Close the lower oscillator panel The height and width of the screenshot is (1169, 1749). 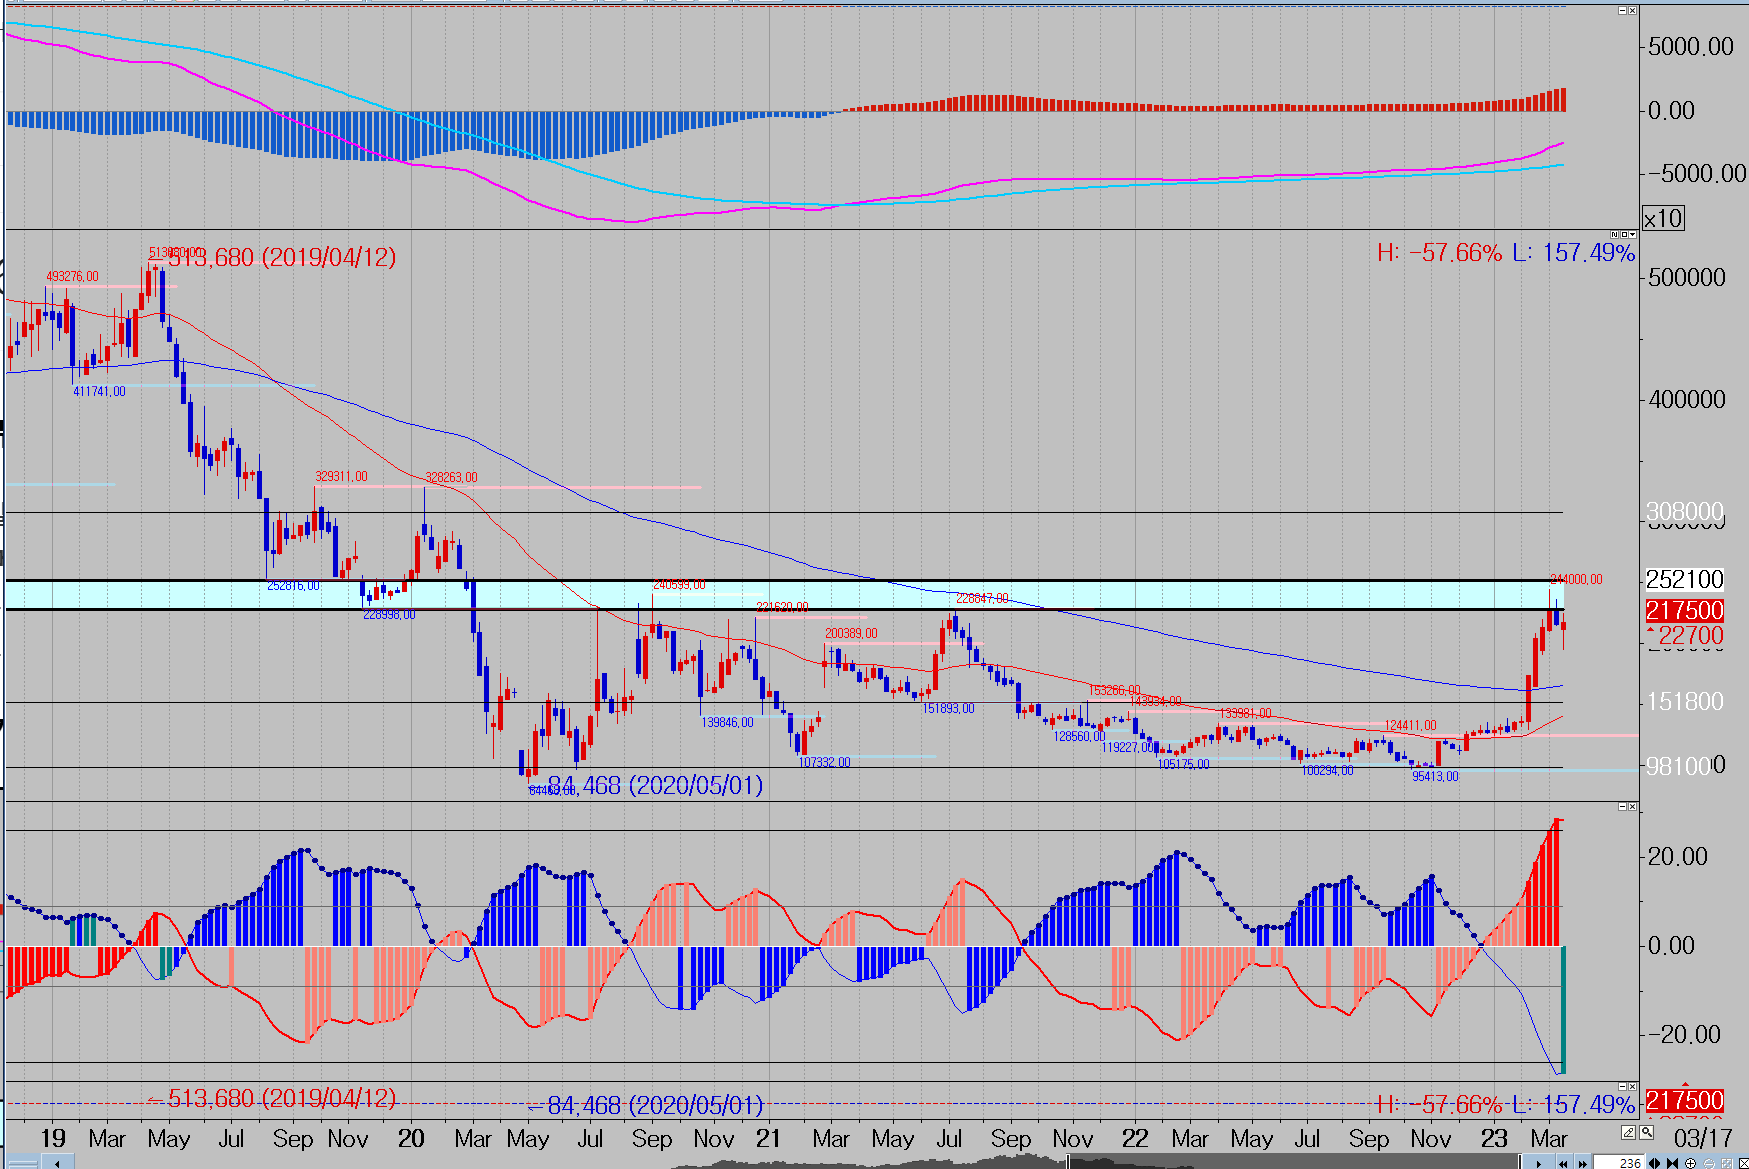coord(1632,806)
